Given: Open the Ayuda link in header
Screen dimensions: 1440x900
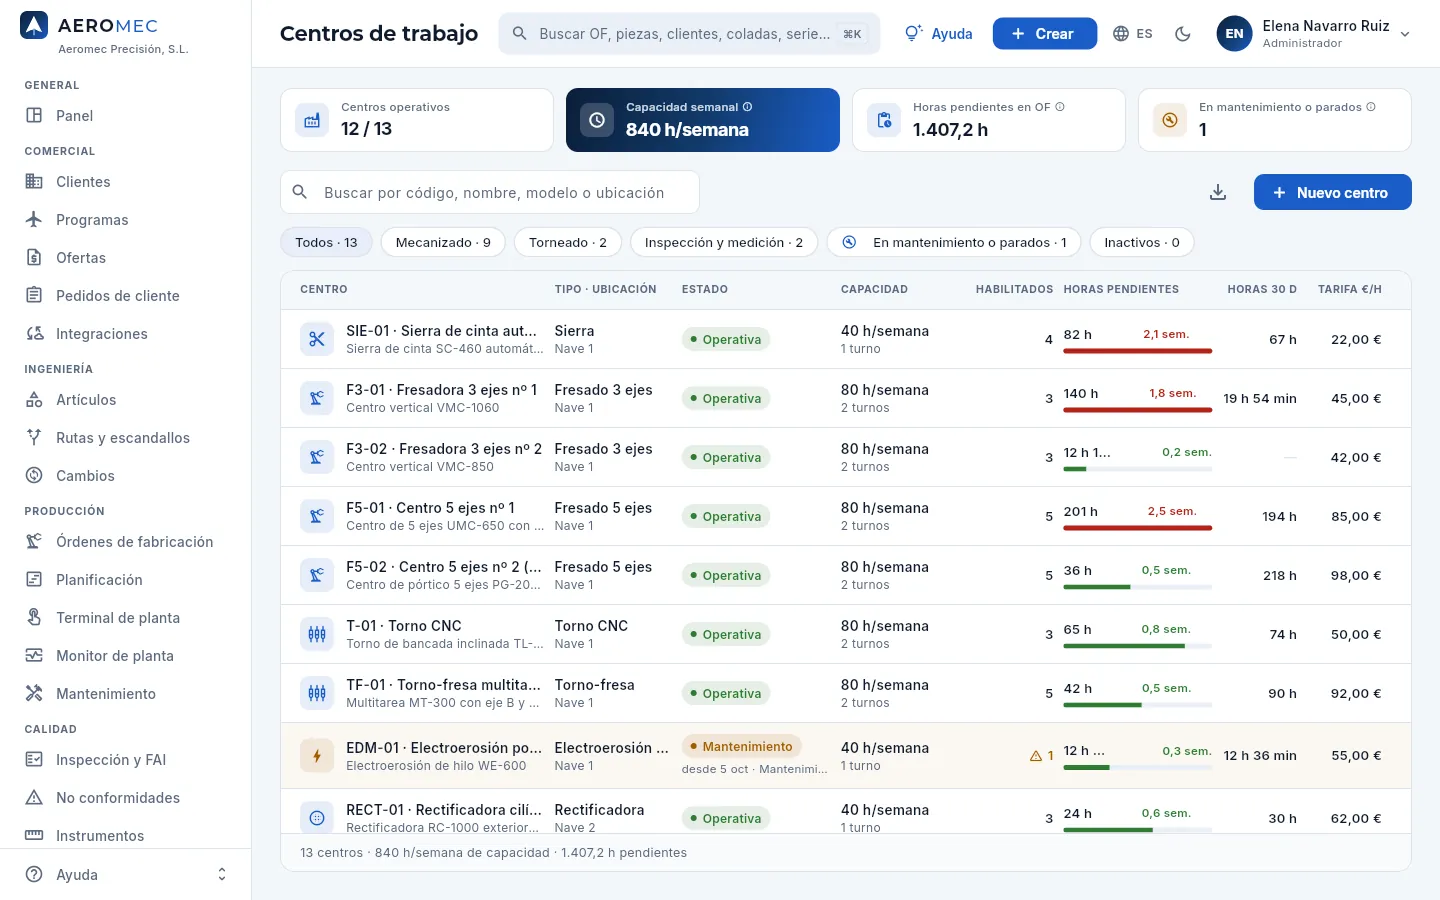Looking at the screenshot, I should (x=938, y=34).
